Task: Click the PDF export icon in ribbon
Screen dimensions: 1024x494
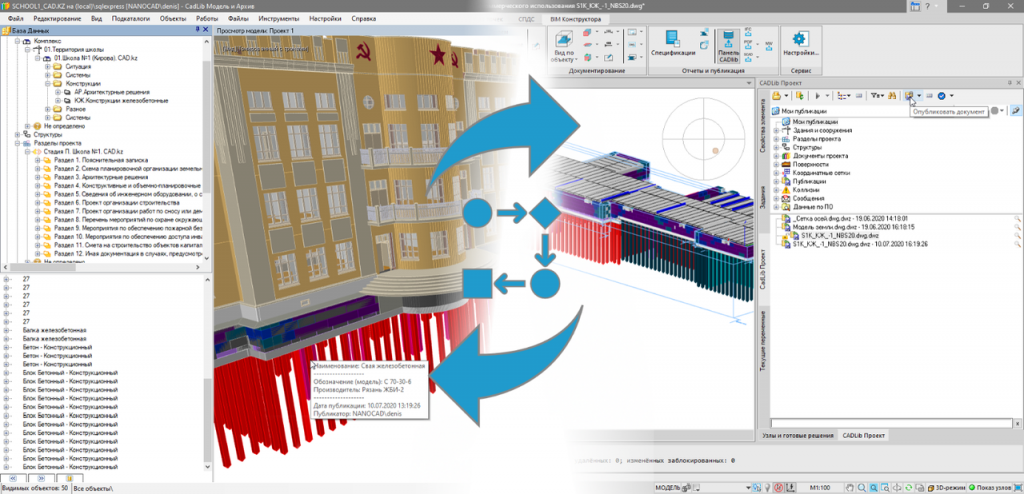Action: [748, 43]
